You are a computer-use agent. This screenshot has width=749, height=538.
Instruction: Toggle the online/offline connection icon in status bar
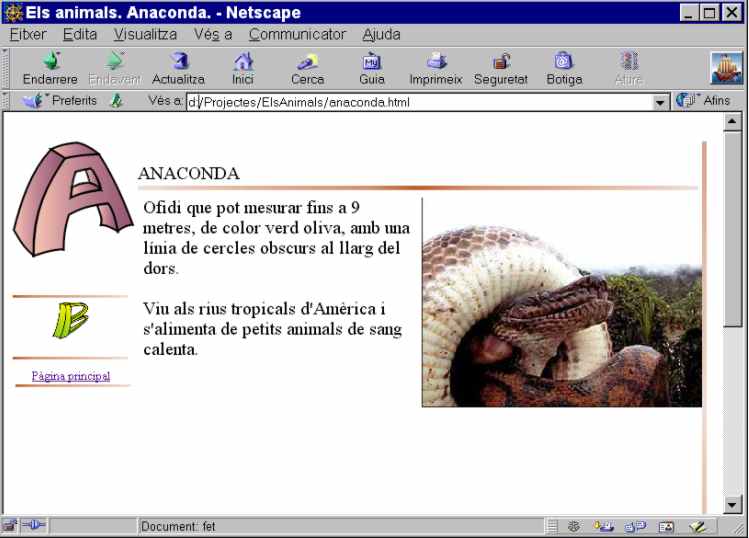[32, 526]
